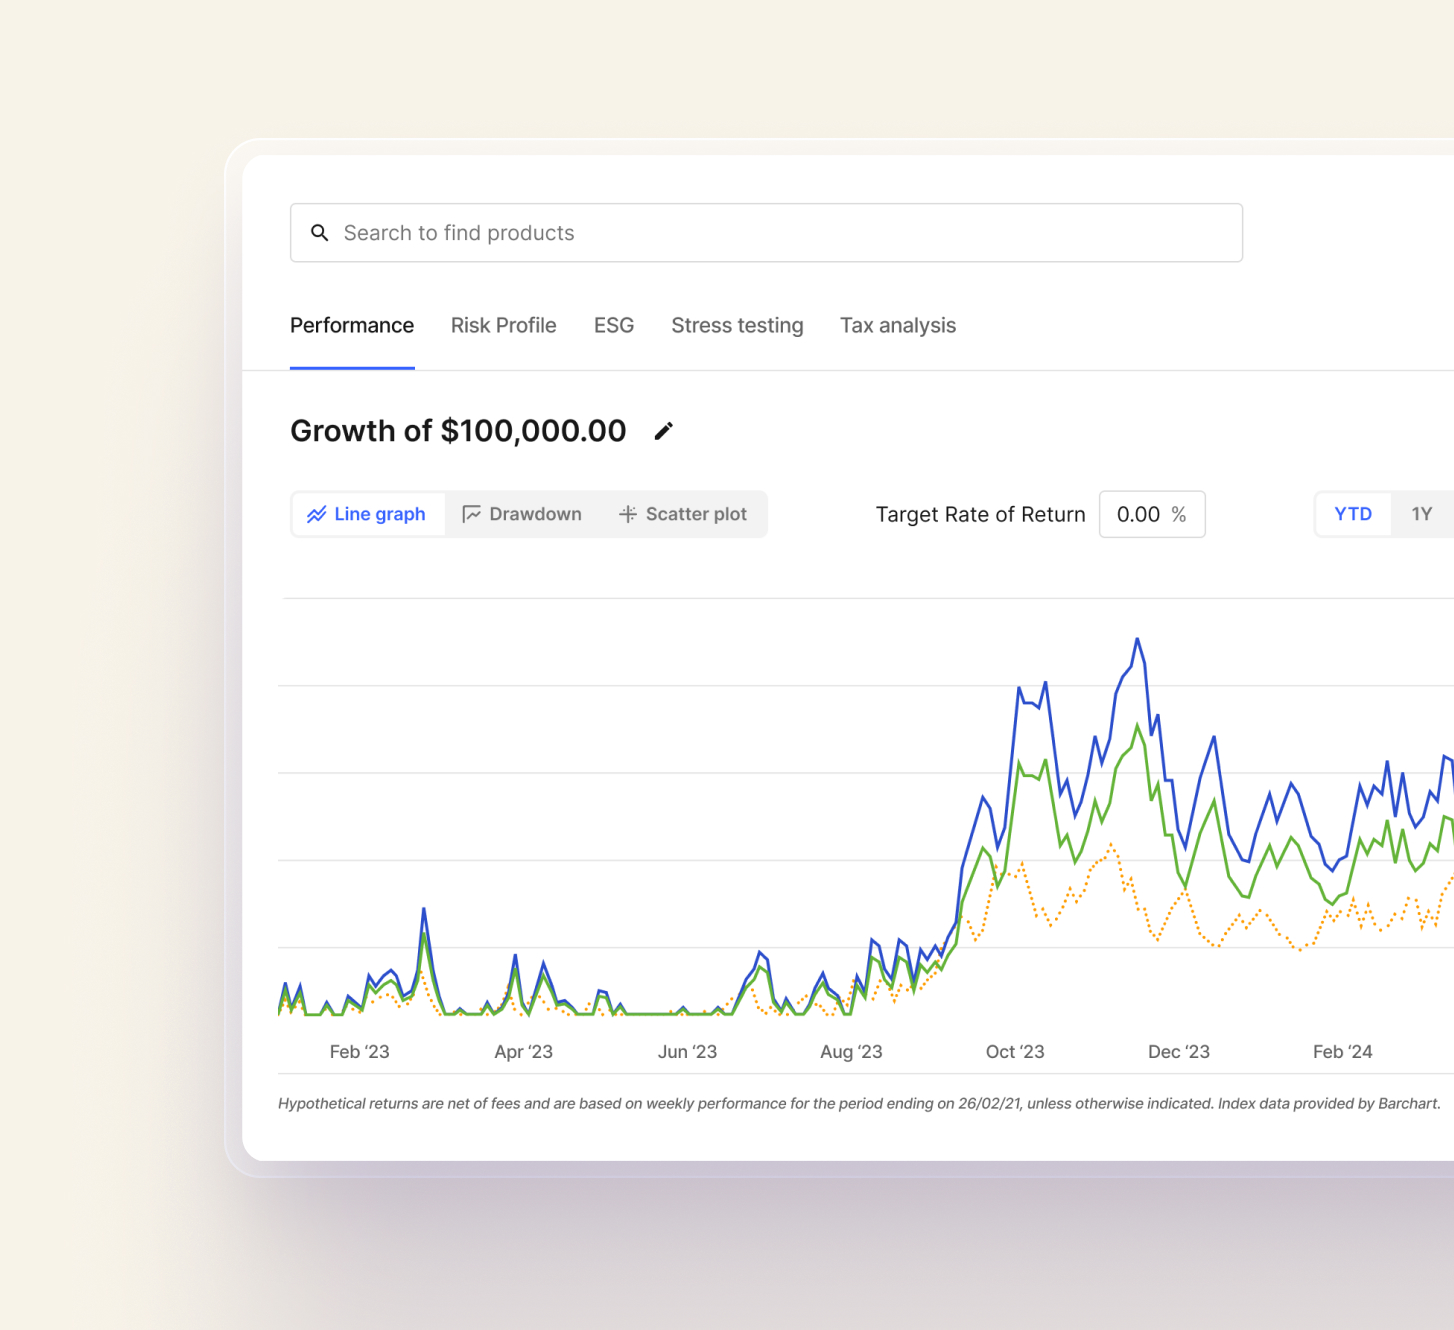Open the ESG tab
This screenshot has height=1330, width=1454.
coord(614,326)
